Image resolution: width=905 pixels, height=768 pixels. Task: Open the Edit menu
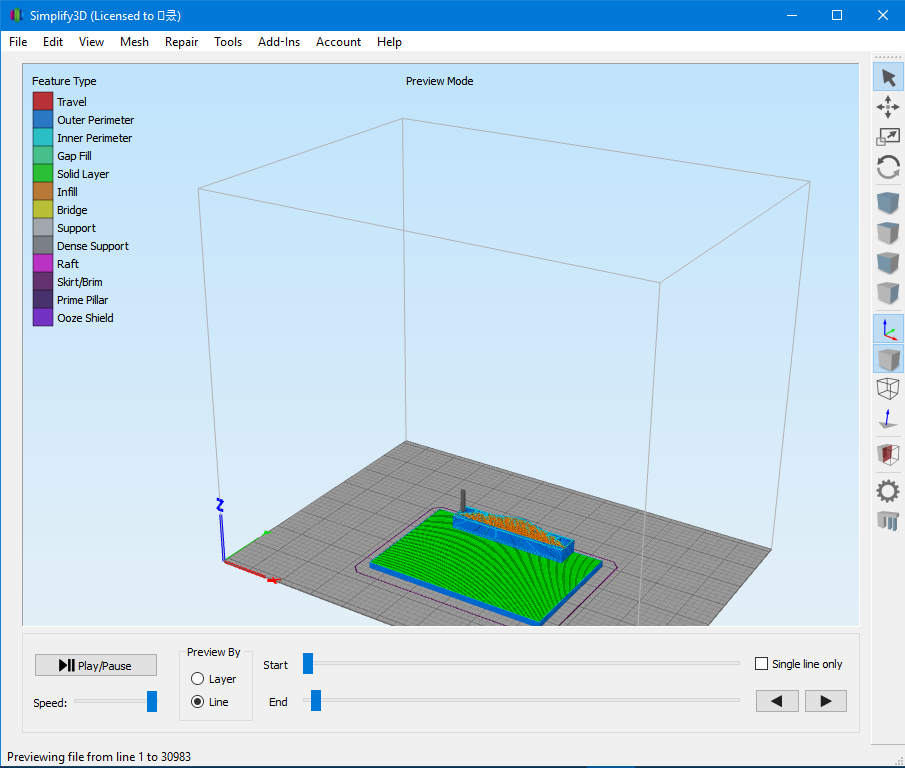(x=53, y=42)
